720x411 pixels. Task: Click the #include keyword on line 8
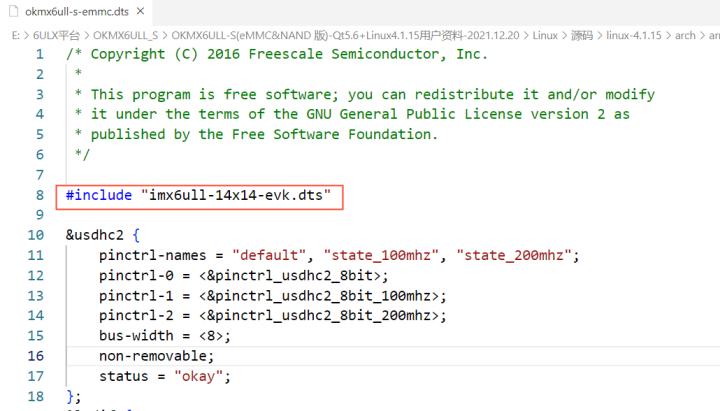coord(99,195)
